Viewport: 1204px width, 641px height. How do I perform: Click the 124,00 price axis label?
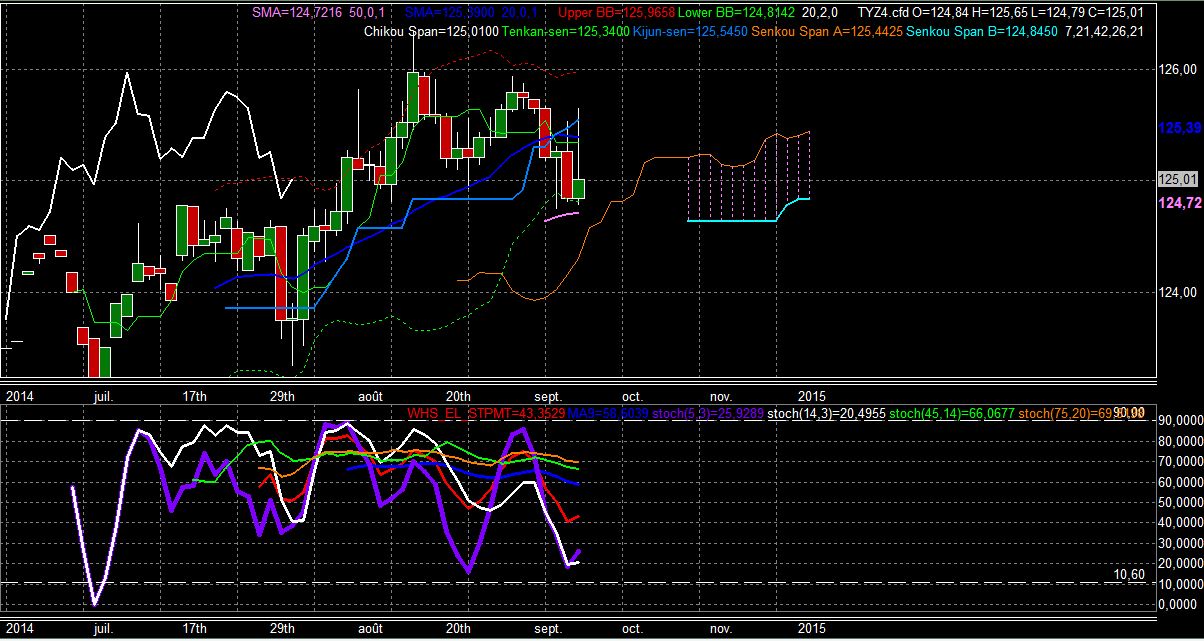click(1177, 292)
